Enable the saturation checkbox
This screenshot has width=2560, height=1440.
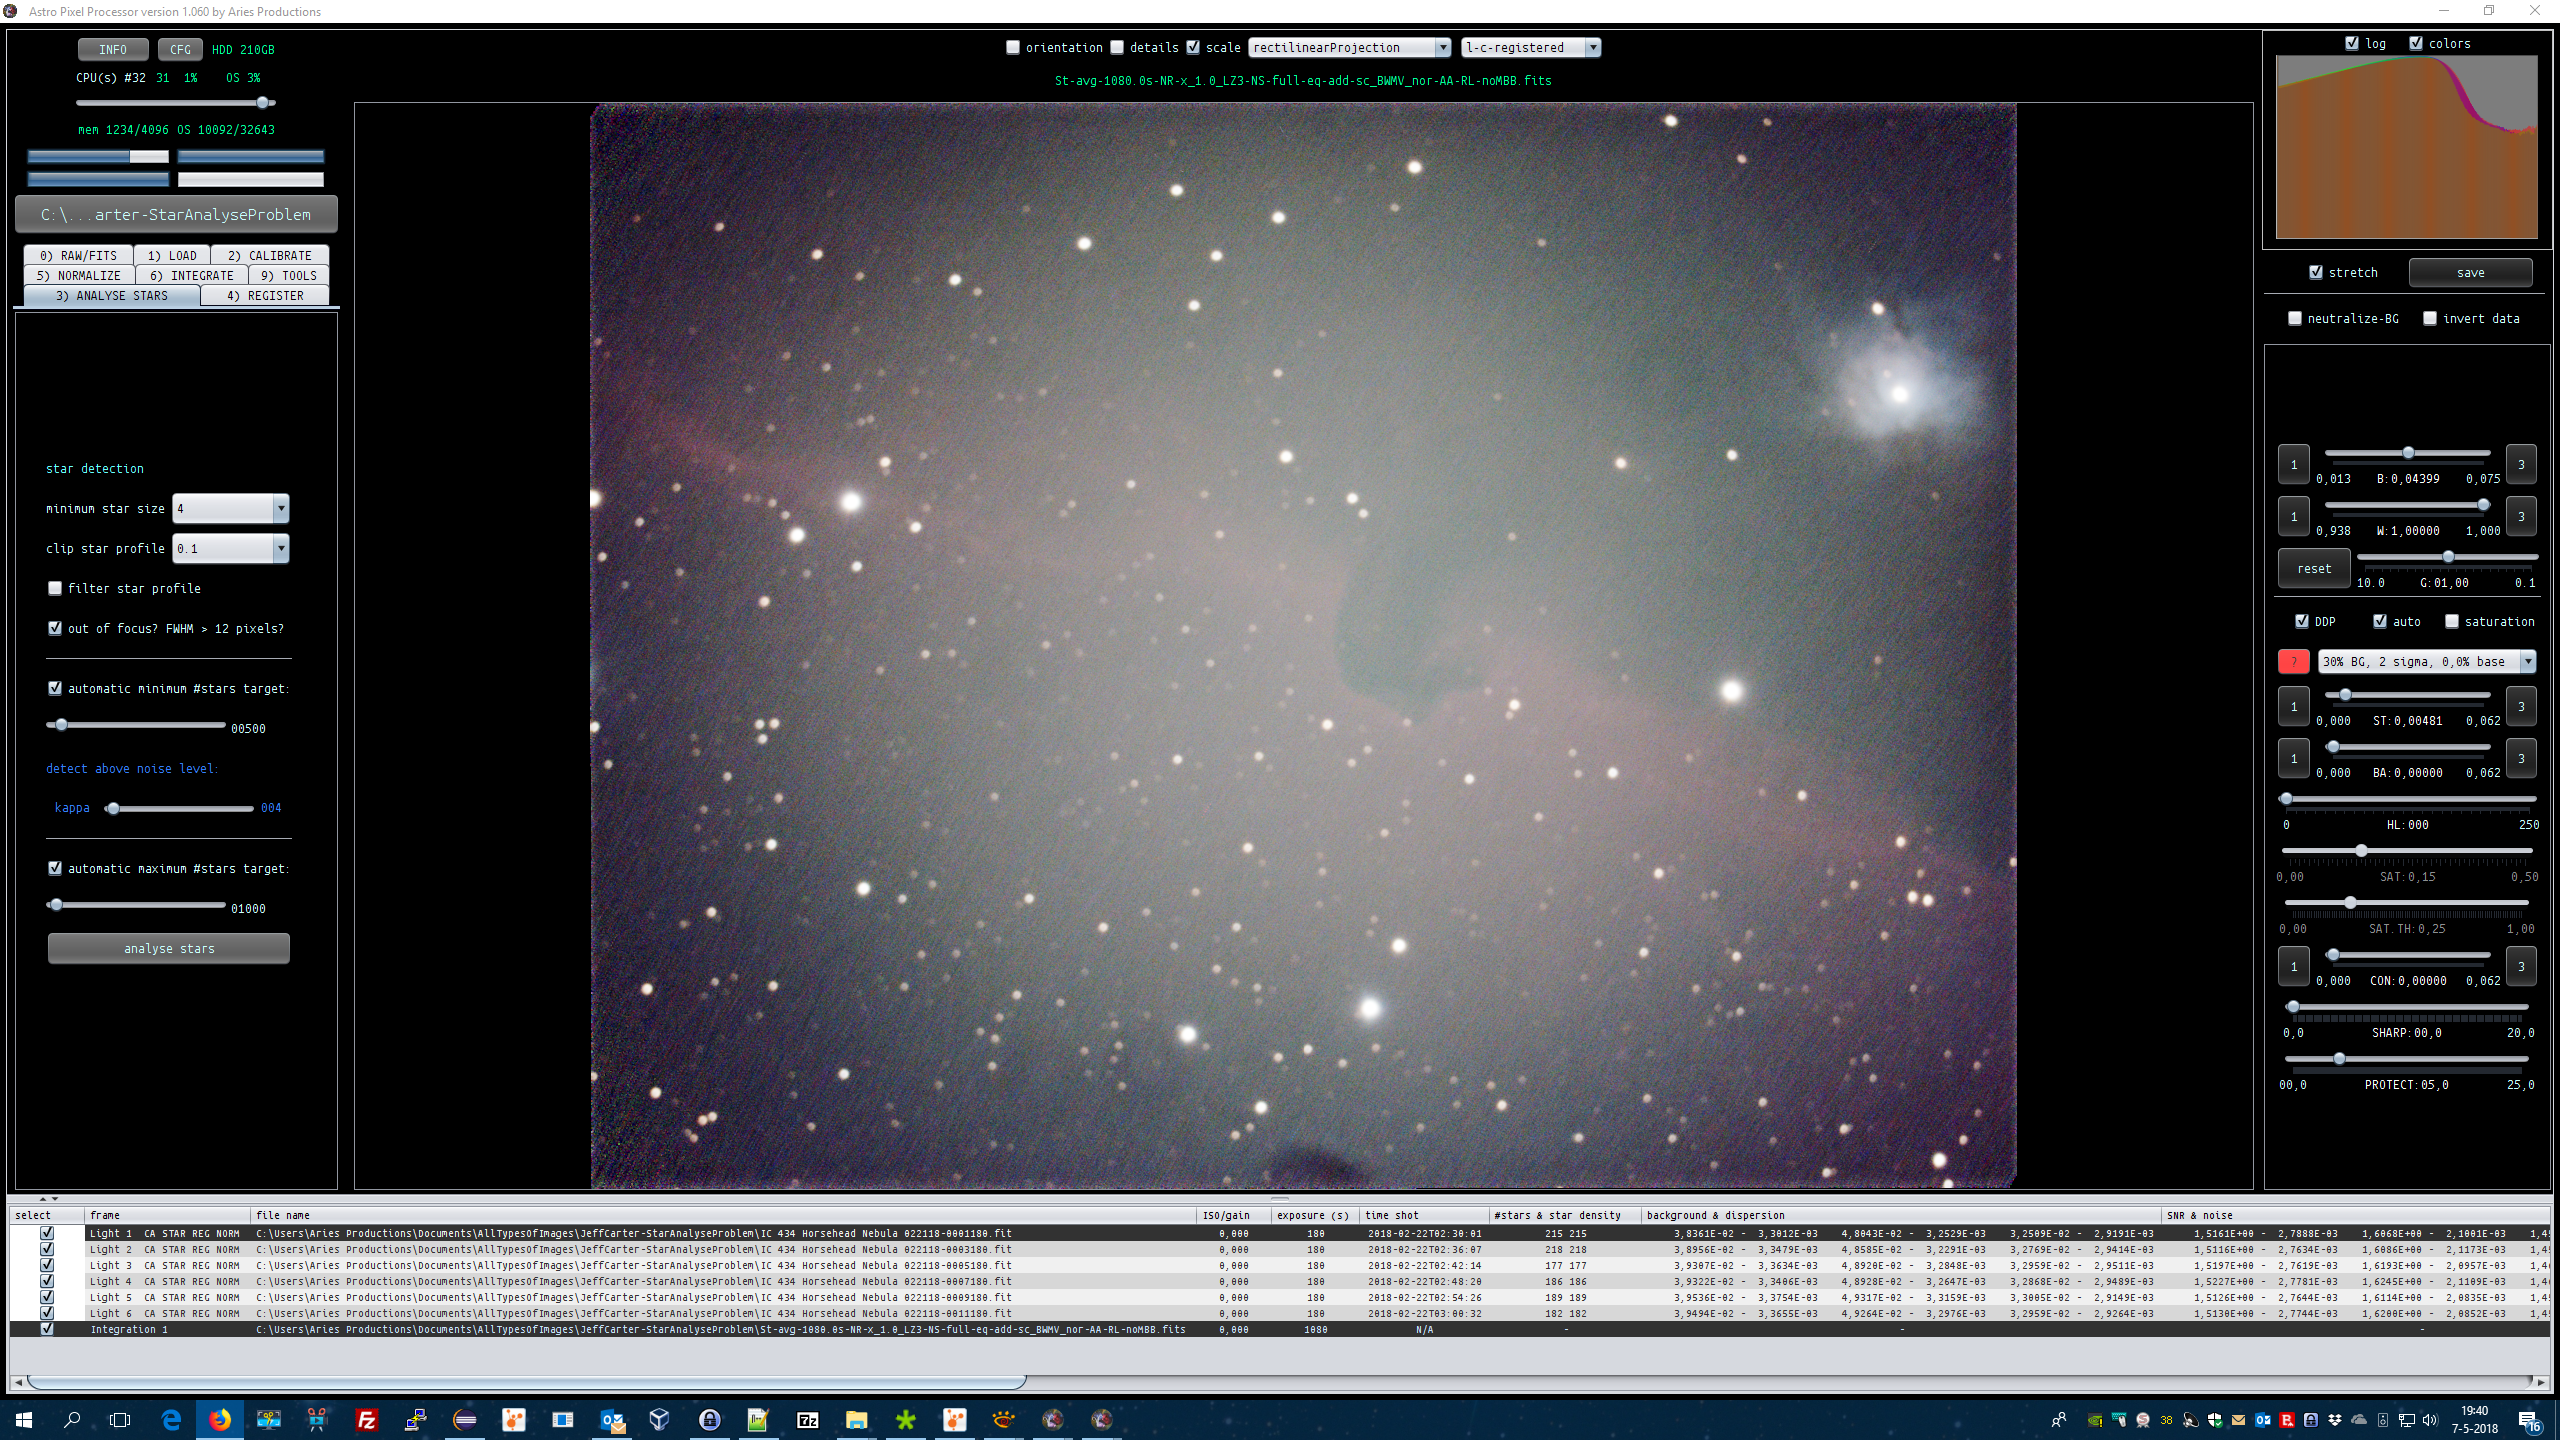click(x=2451, y=621)
